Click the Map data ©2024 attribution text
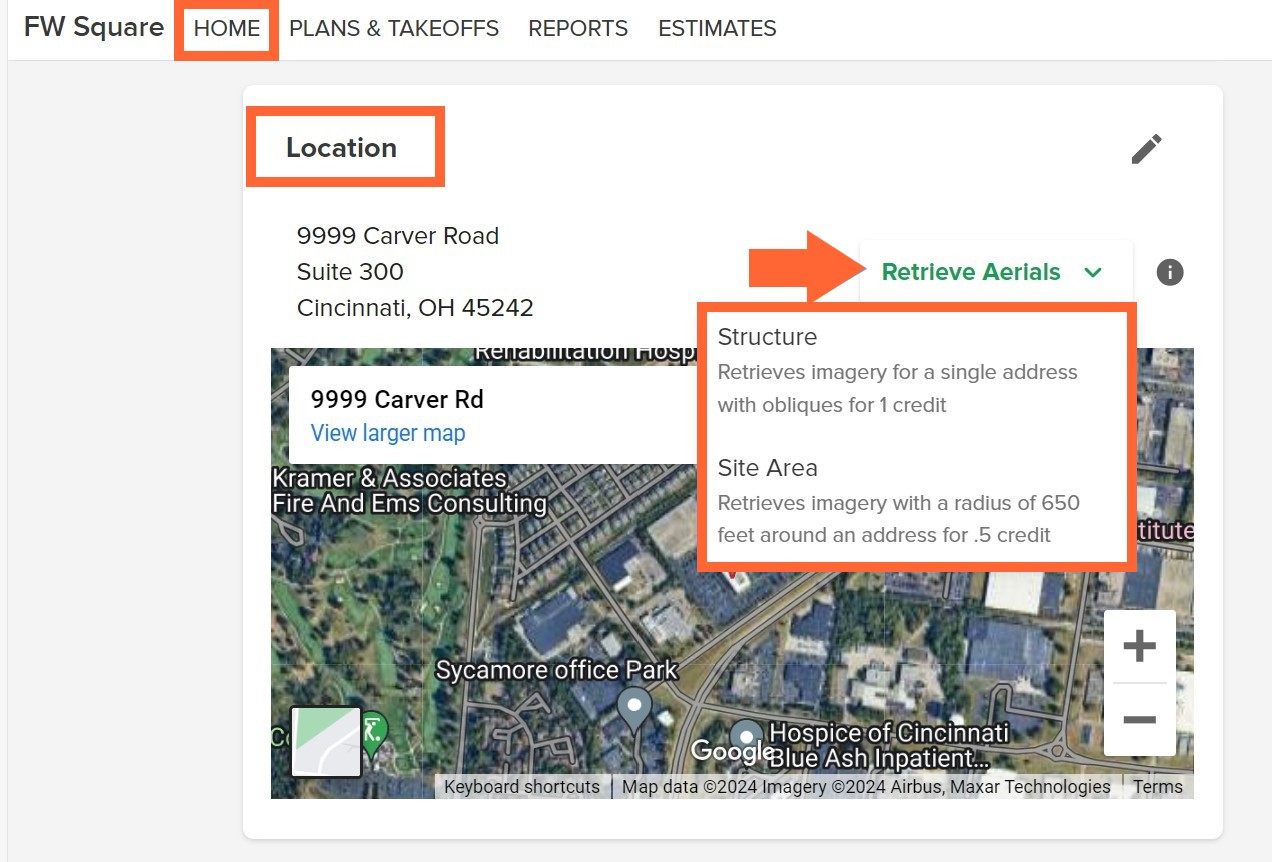 [x=866, y=787]
